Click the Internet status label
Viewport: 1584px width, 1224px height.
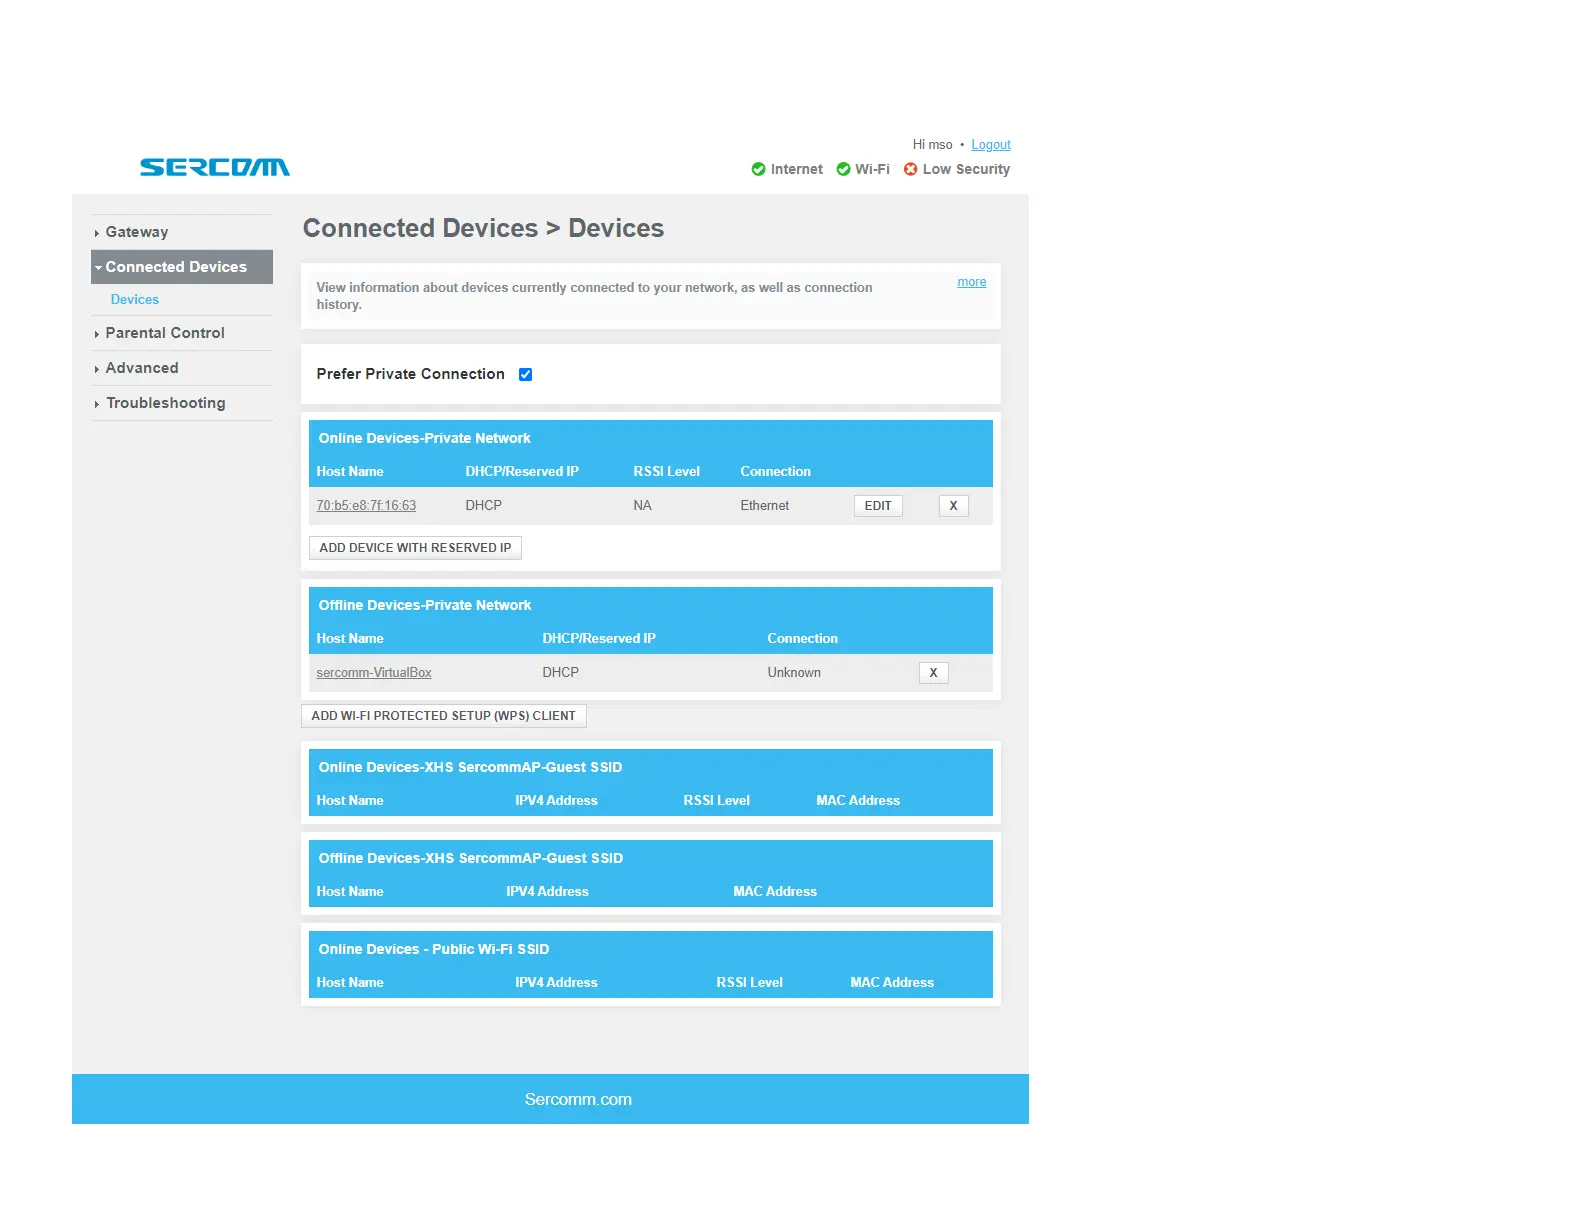797,169
